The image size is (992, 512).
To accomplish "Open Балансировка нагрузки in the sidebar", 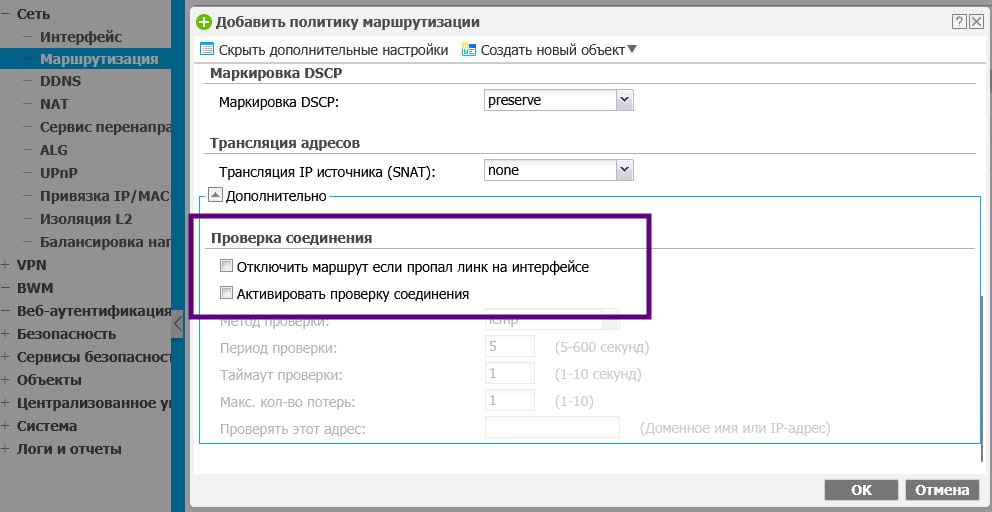I will point(106,242).
